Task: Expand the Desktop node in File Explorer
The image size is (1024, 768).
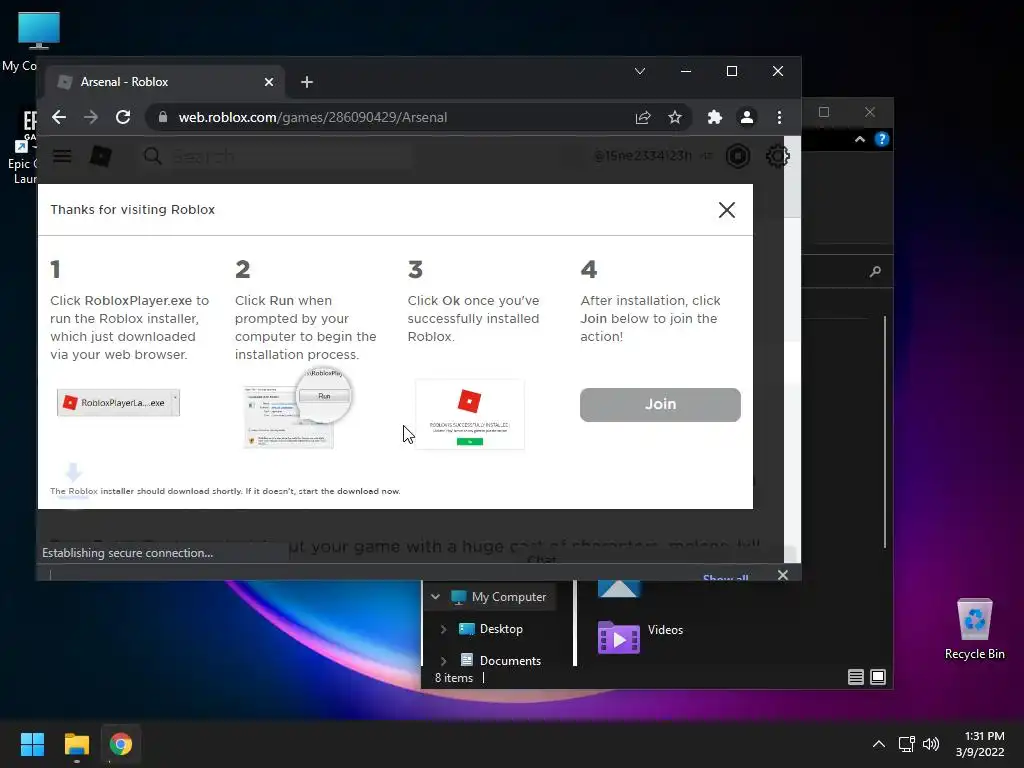Action: pyautogui.click(x=443, y=629)
